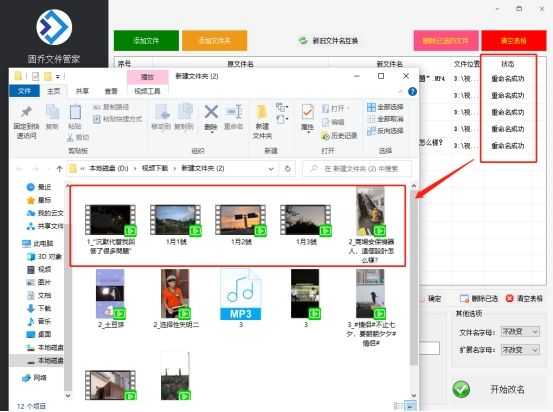The image size is (553, 412).
Task: Click 全部取消 in ribbon
Action: tap(385, 119)
